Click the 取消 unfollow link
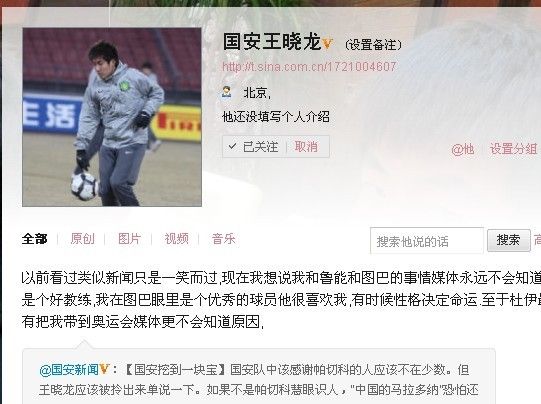This screenshot has height=404, width=541. coord(306,147)
